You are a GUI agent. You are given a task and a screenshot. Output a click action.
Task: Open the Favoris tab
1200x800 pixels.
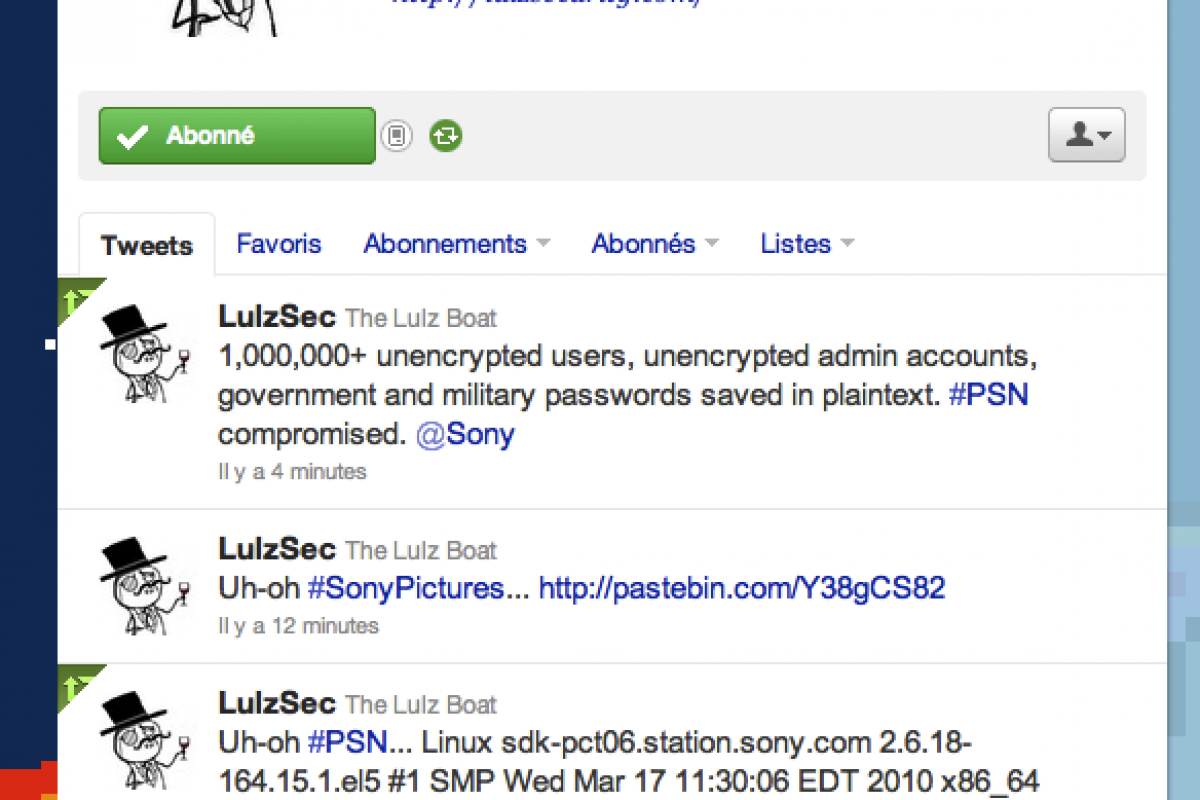pyautogui.click(x=279, y=243)
